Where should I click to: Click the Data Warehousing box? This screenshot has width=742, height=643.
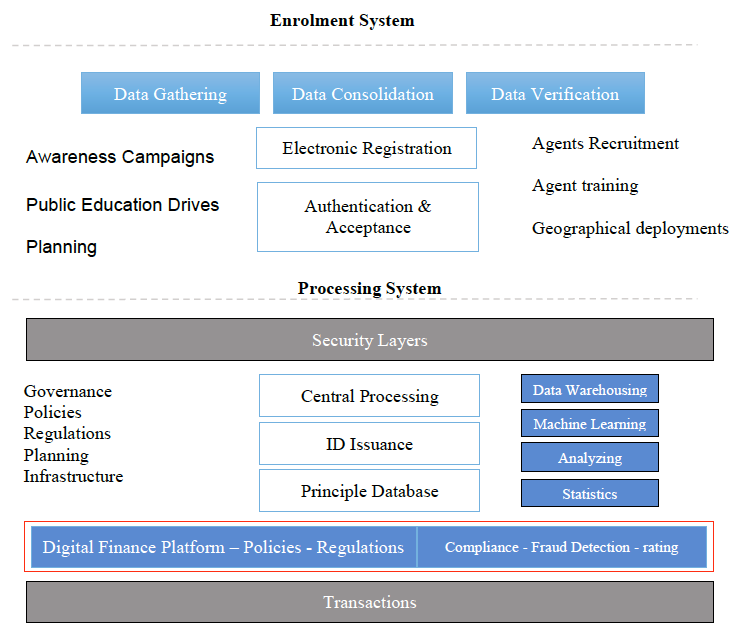tap(590, 389)
